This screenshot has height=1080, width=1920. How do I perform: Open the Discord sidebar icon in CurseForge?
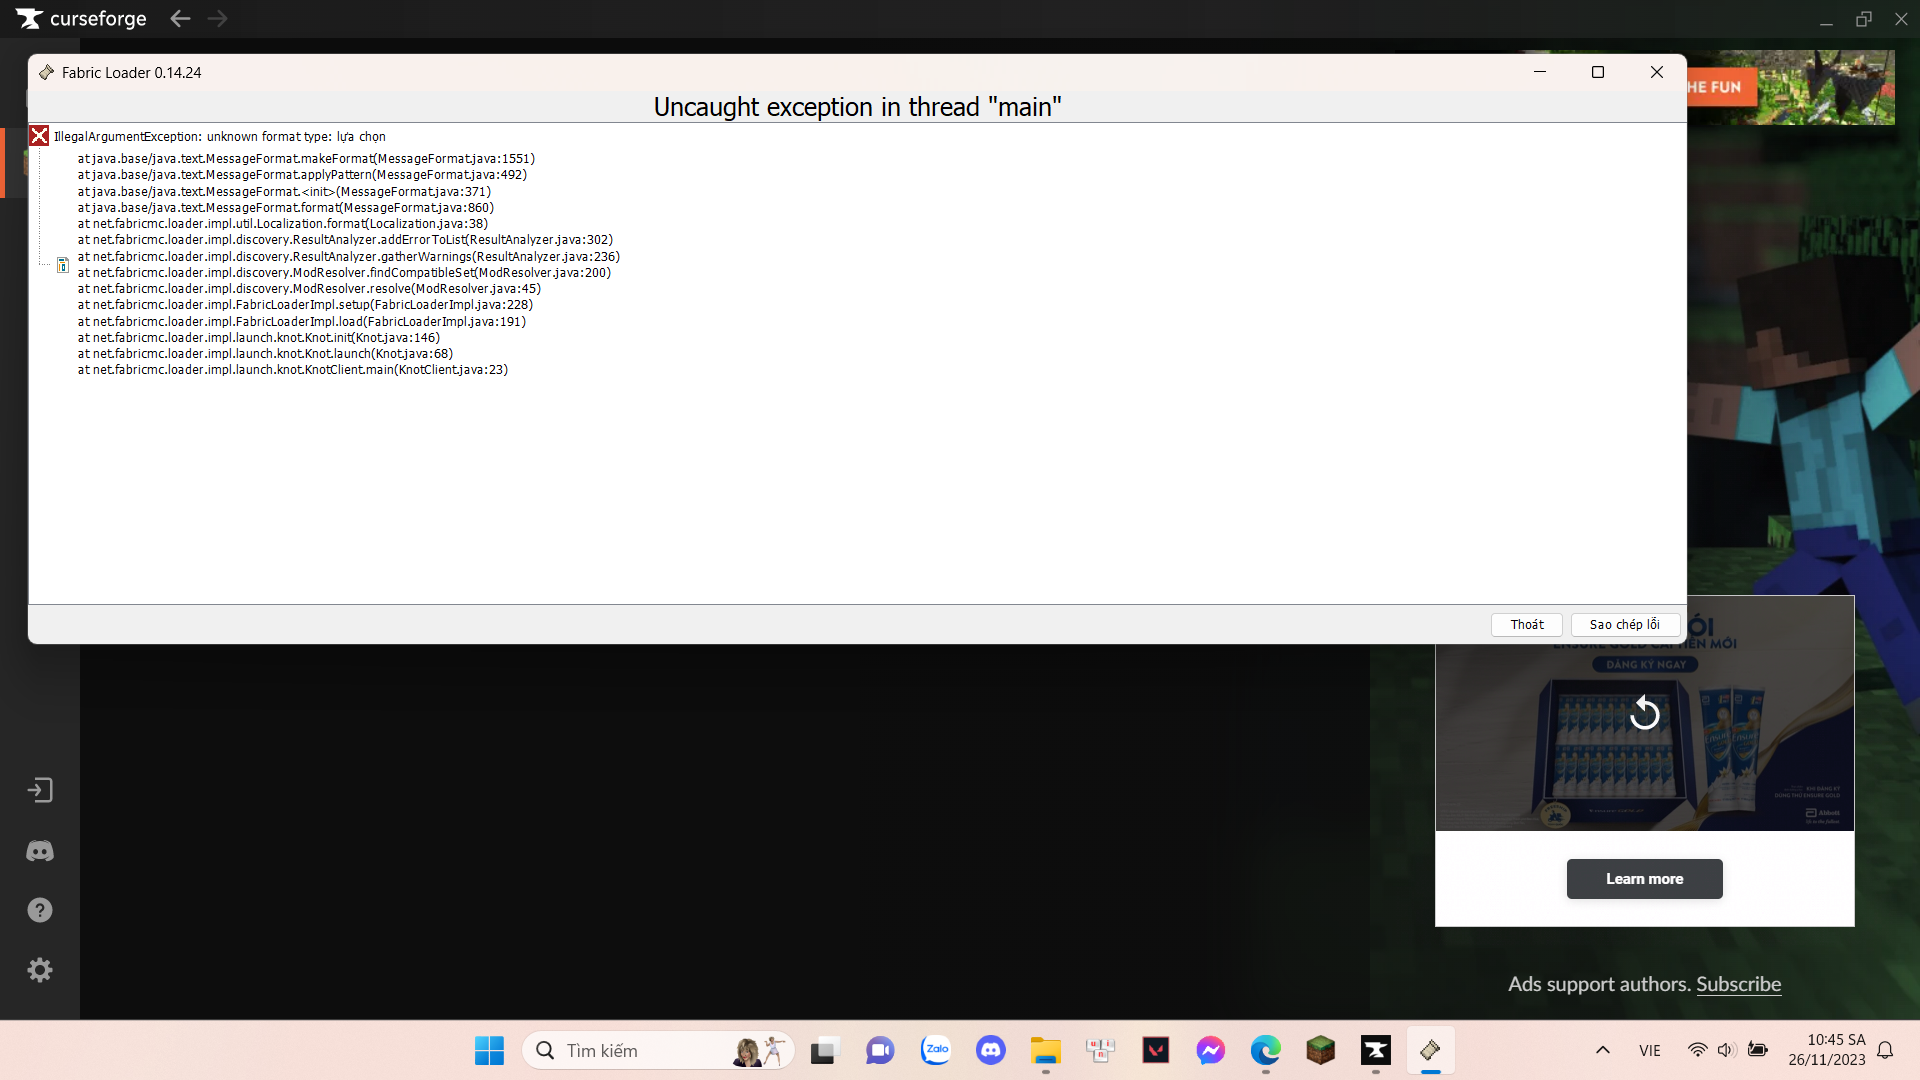pyautogui.click(x=40, y=851)
